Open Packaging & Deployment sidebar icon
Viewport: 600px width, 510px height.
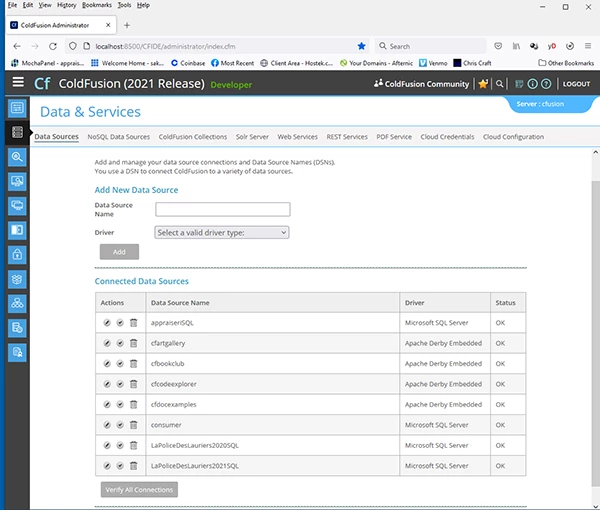(17, 279)
